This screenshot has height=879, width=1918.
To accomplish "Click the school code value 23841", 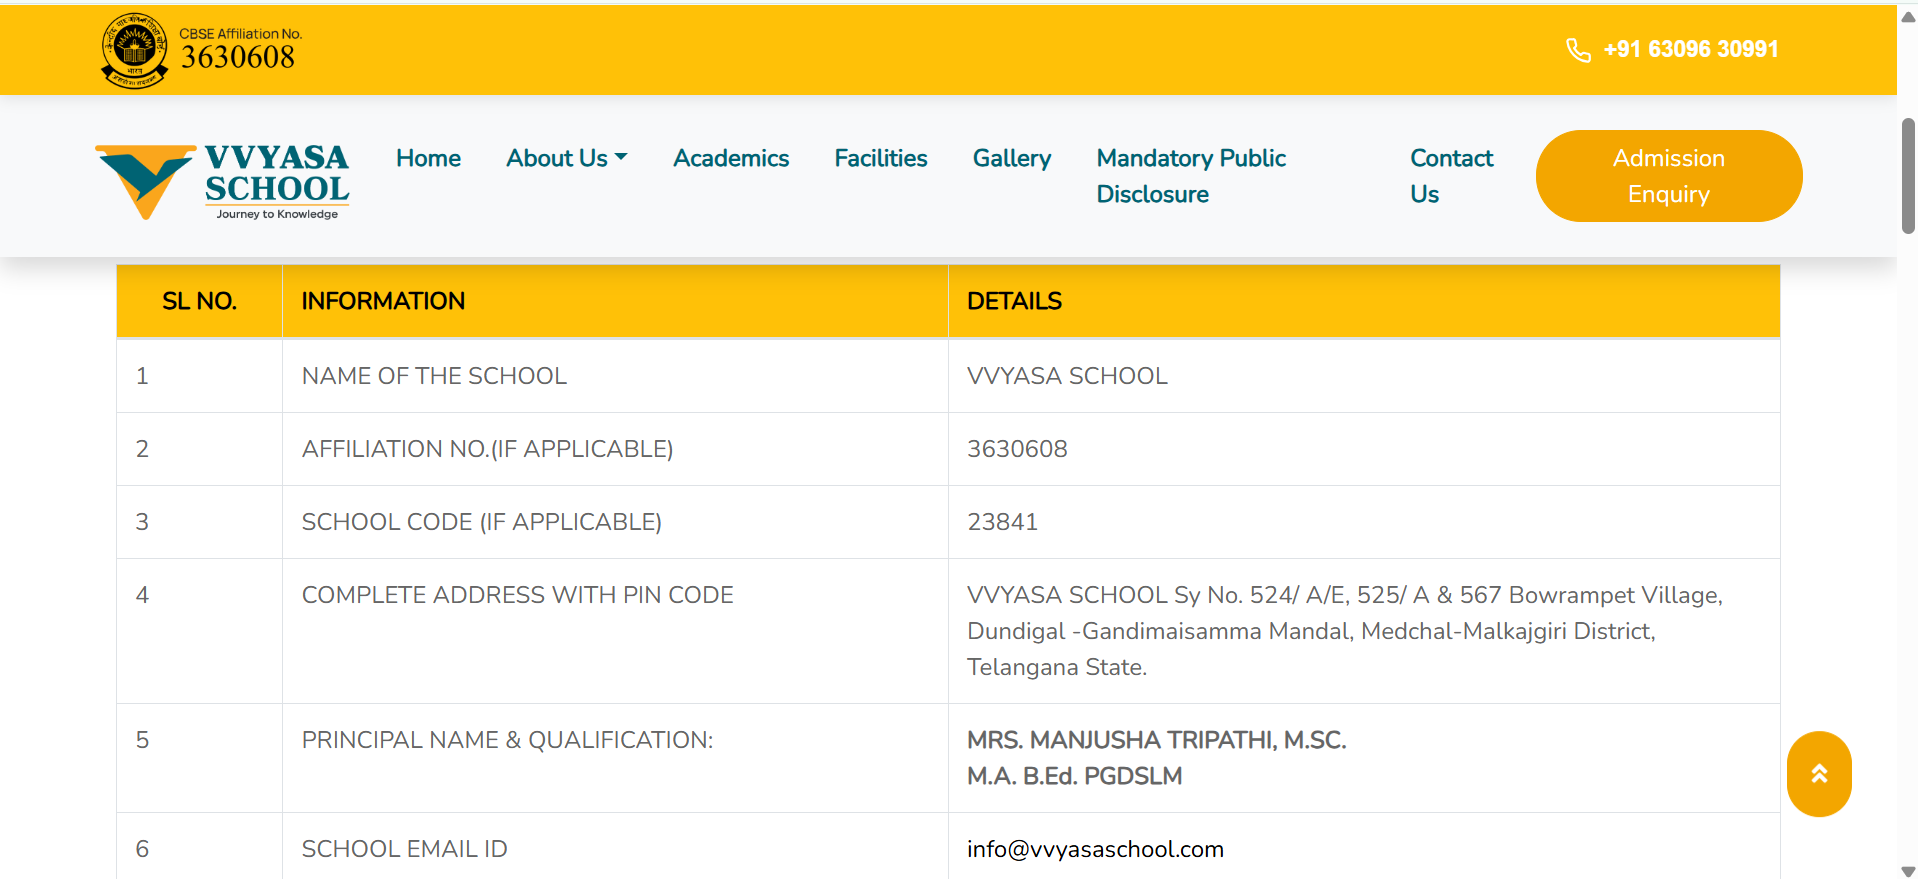I will pos(1002,522).
